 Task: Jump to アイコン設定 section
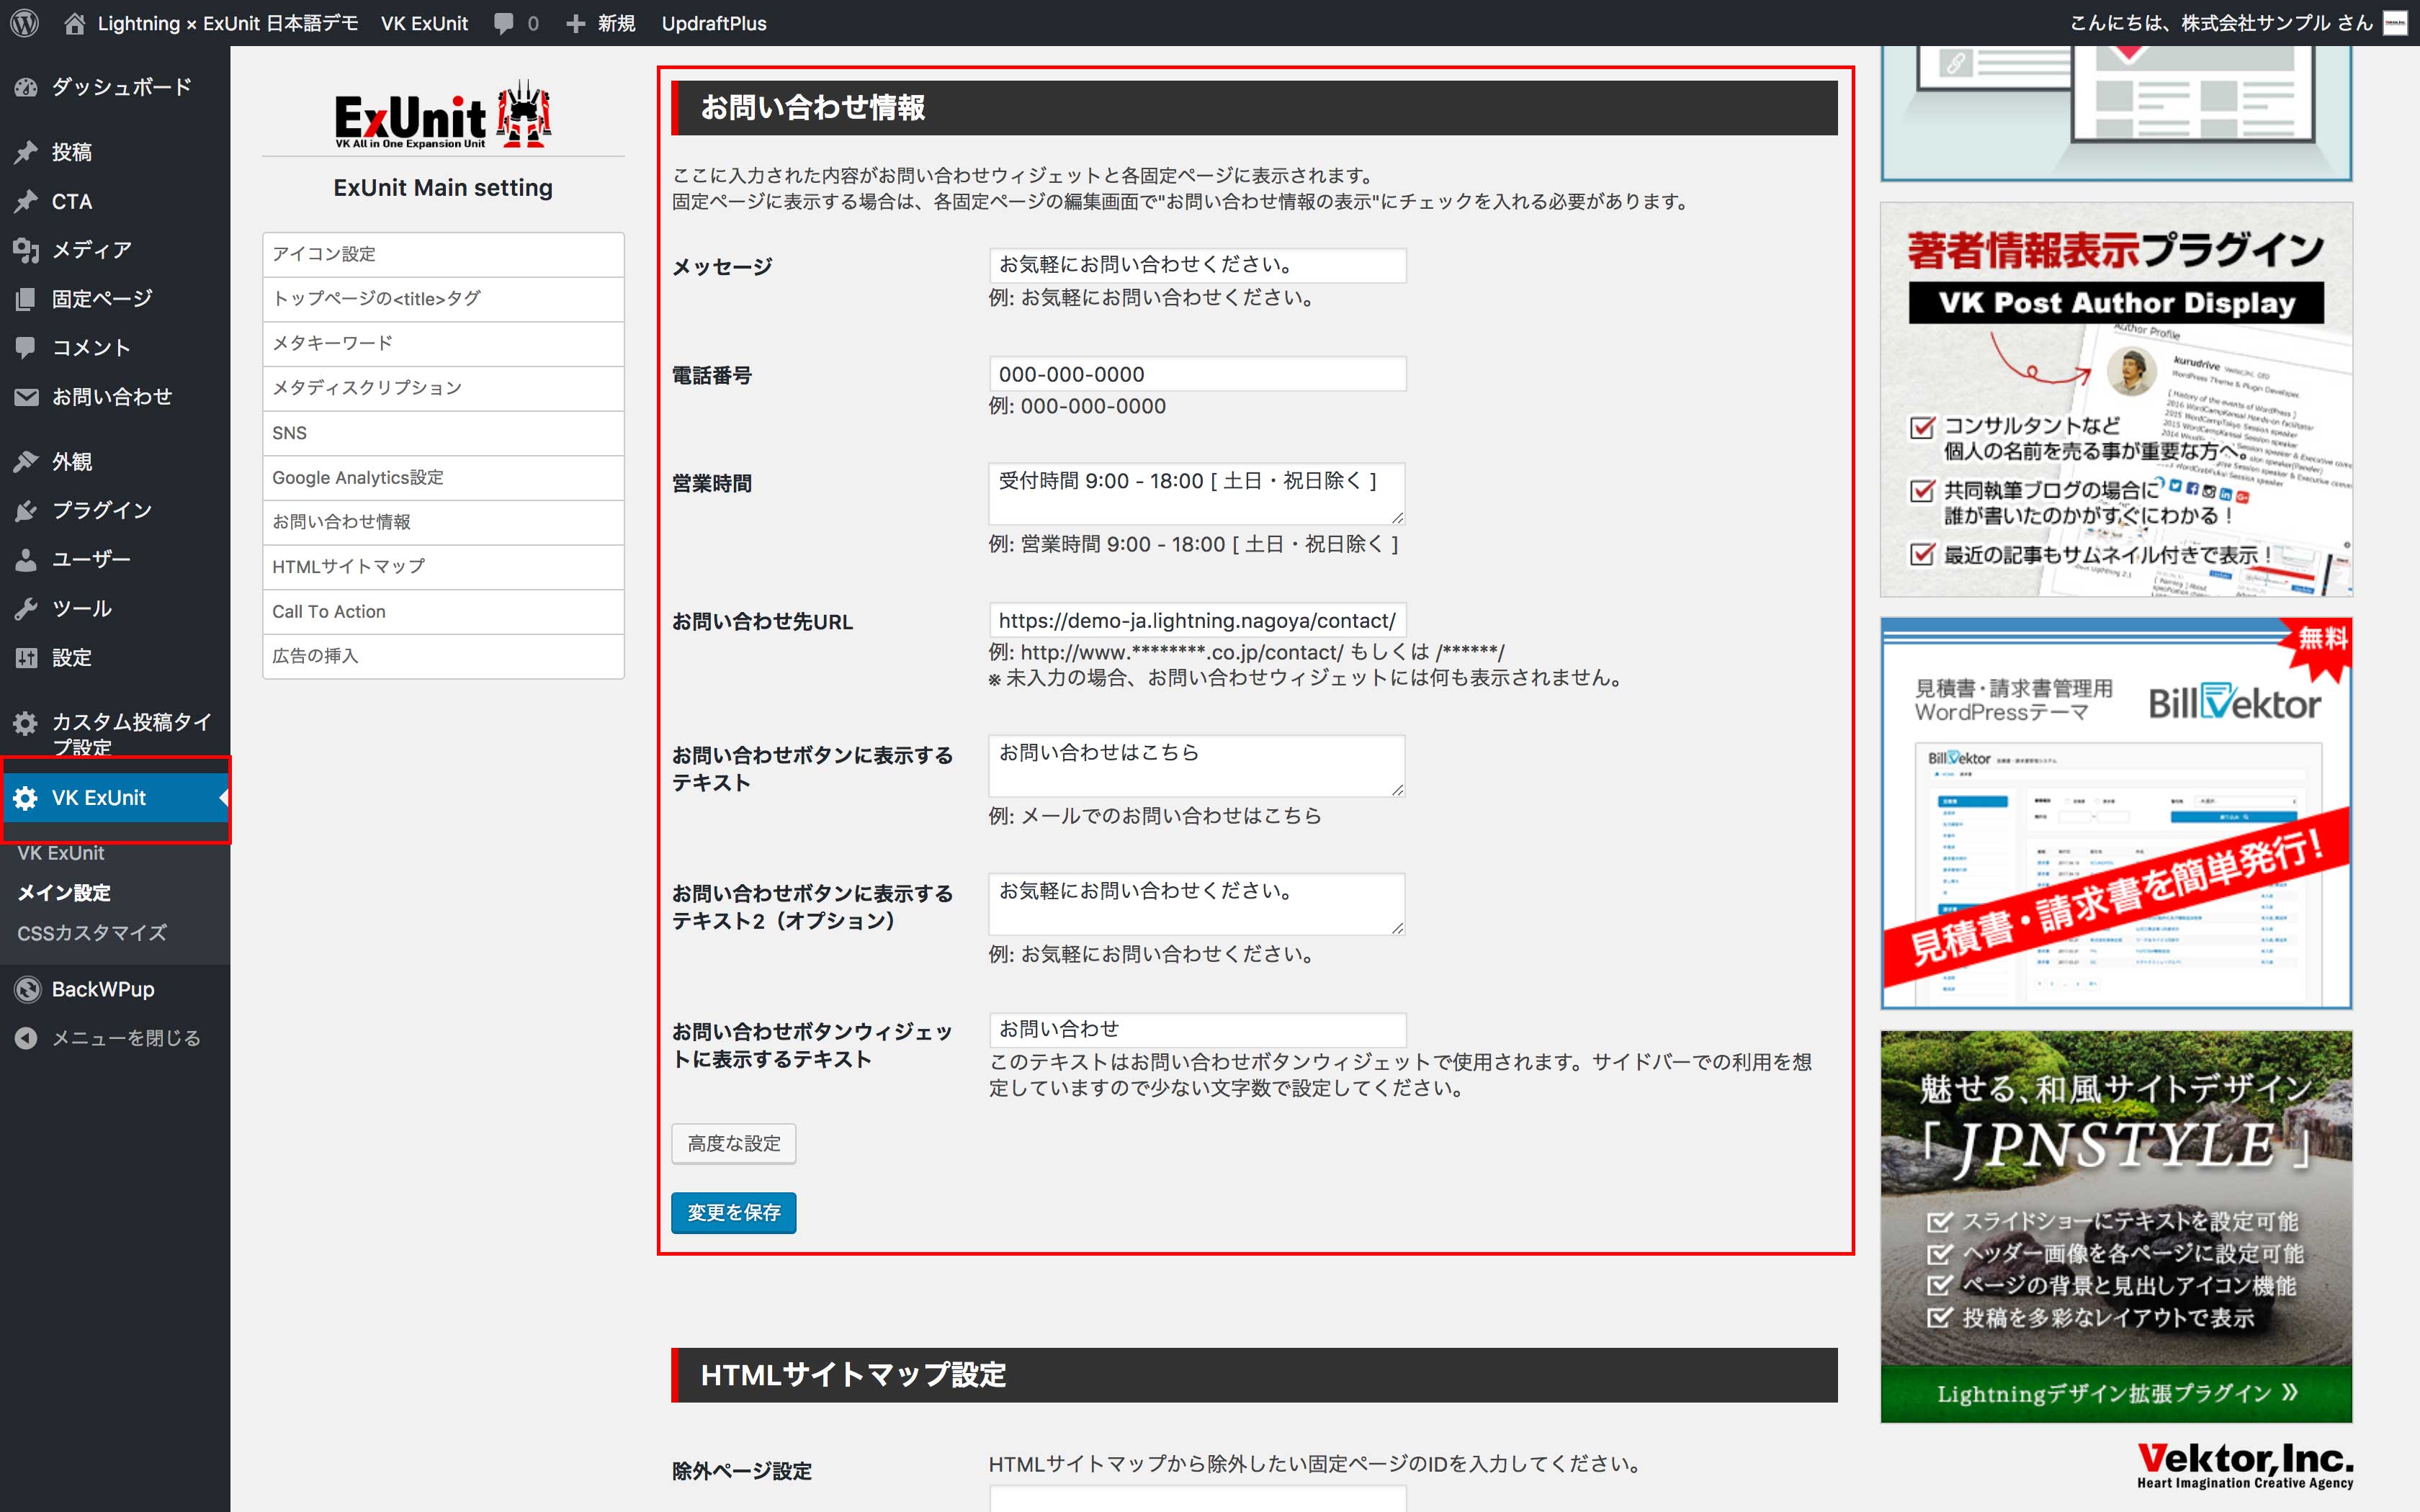point(443,254)
